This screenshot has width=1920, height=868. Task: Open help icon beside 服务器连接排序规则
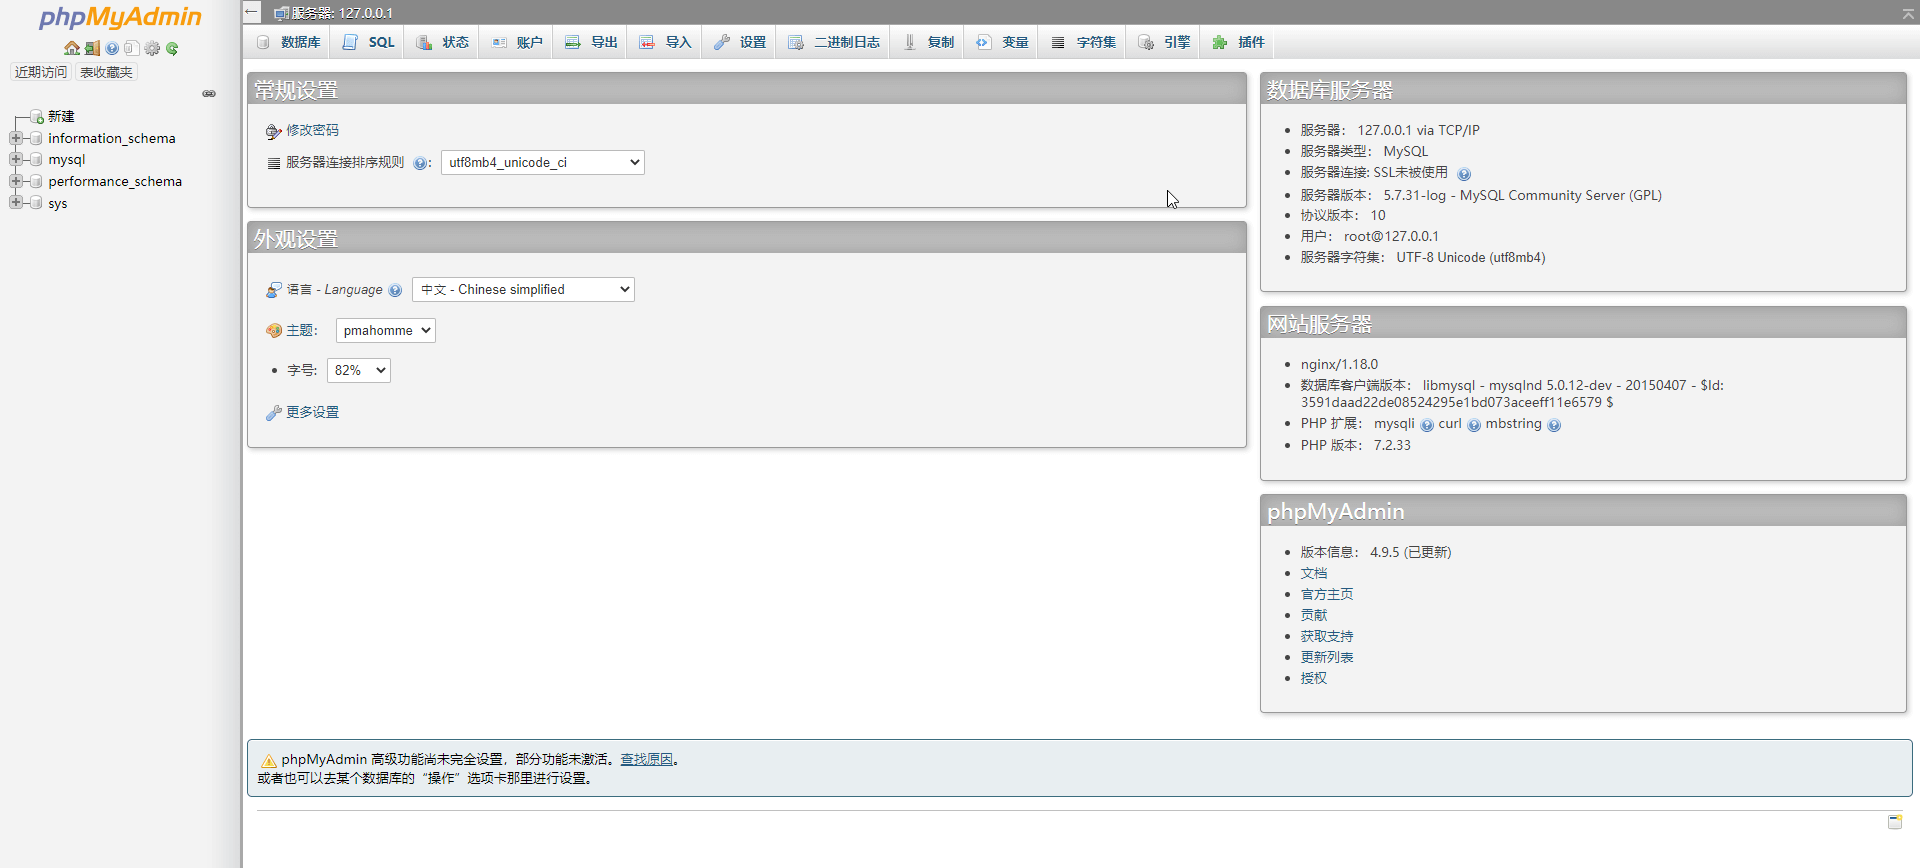click(x=420, y=163)
